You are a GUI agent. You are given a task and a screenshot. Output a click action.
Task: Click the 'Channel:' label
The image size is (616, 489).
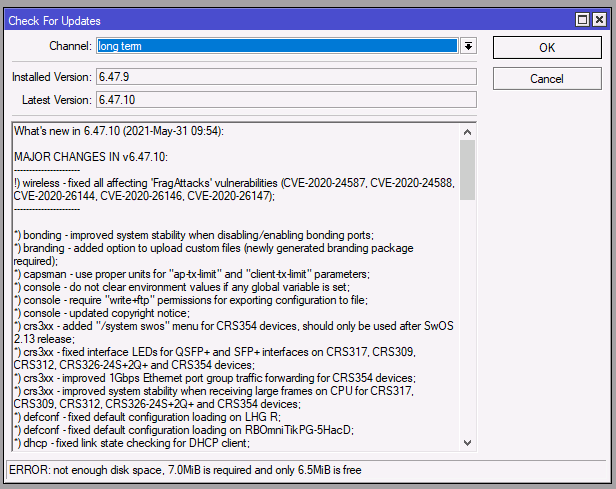[70, 46]
